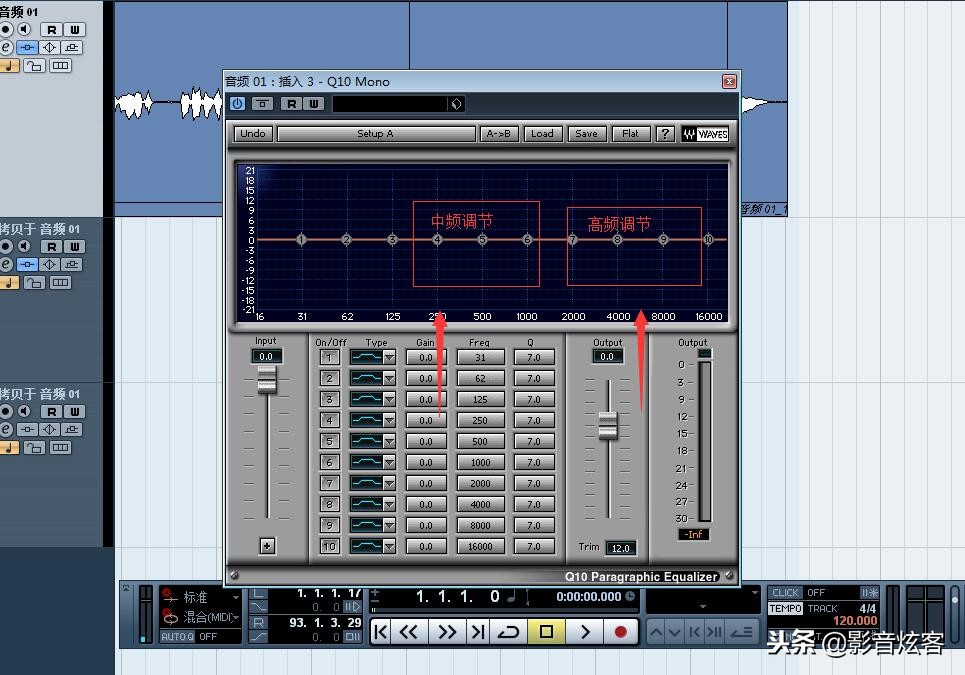The width and height of the screenshot is (965, 675).
Task: Click the Stop transport button
Action: pyautogui.click(x=546, y=632)
